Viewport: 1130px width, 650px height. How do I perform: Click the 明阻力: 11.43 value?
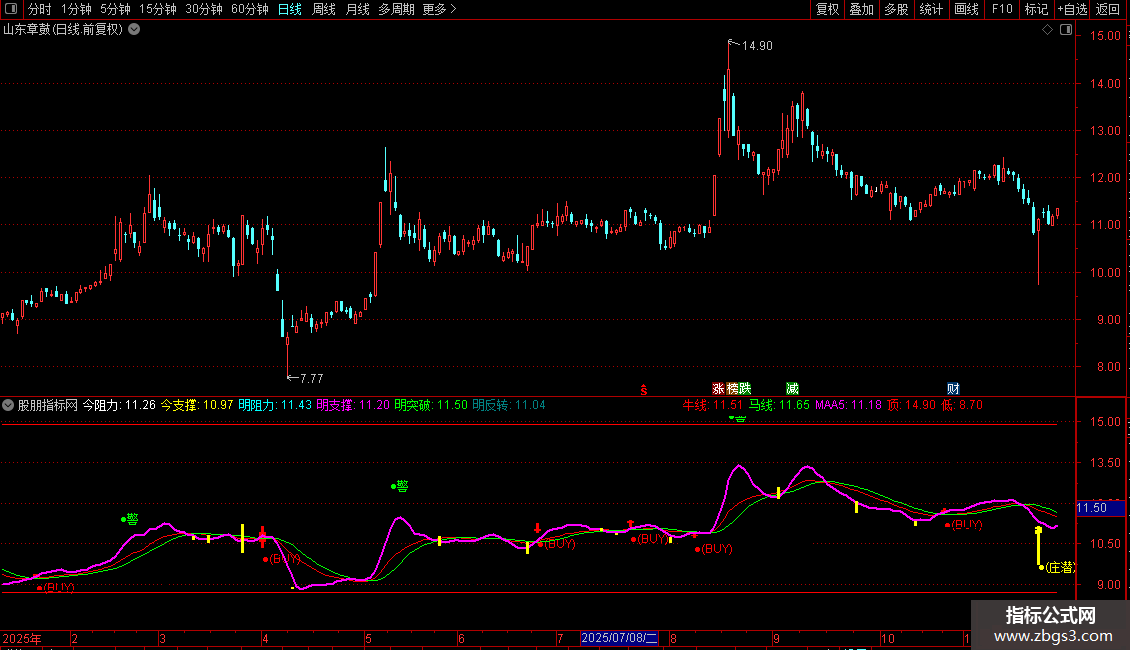pos(275,405)
